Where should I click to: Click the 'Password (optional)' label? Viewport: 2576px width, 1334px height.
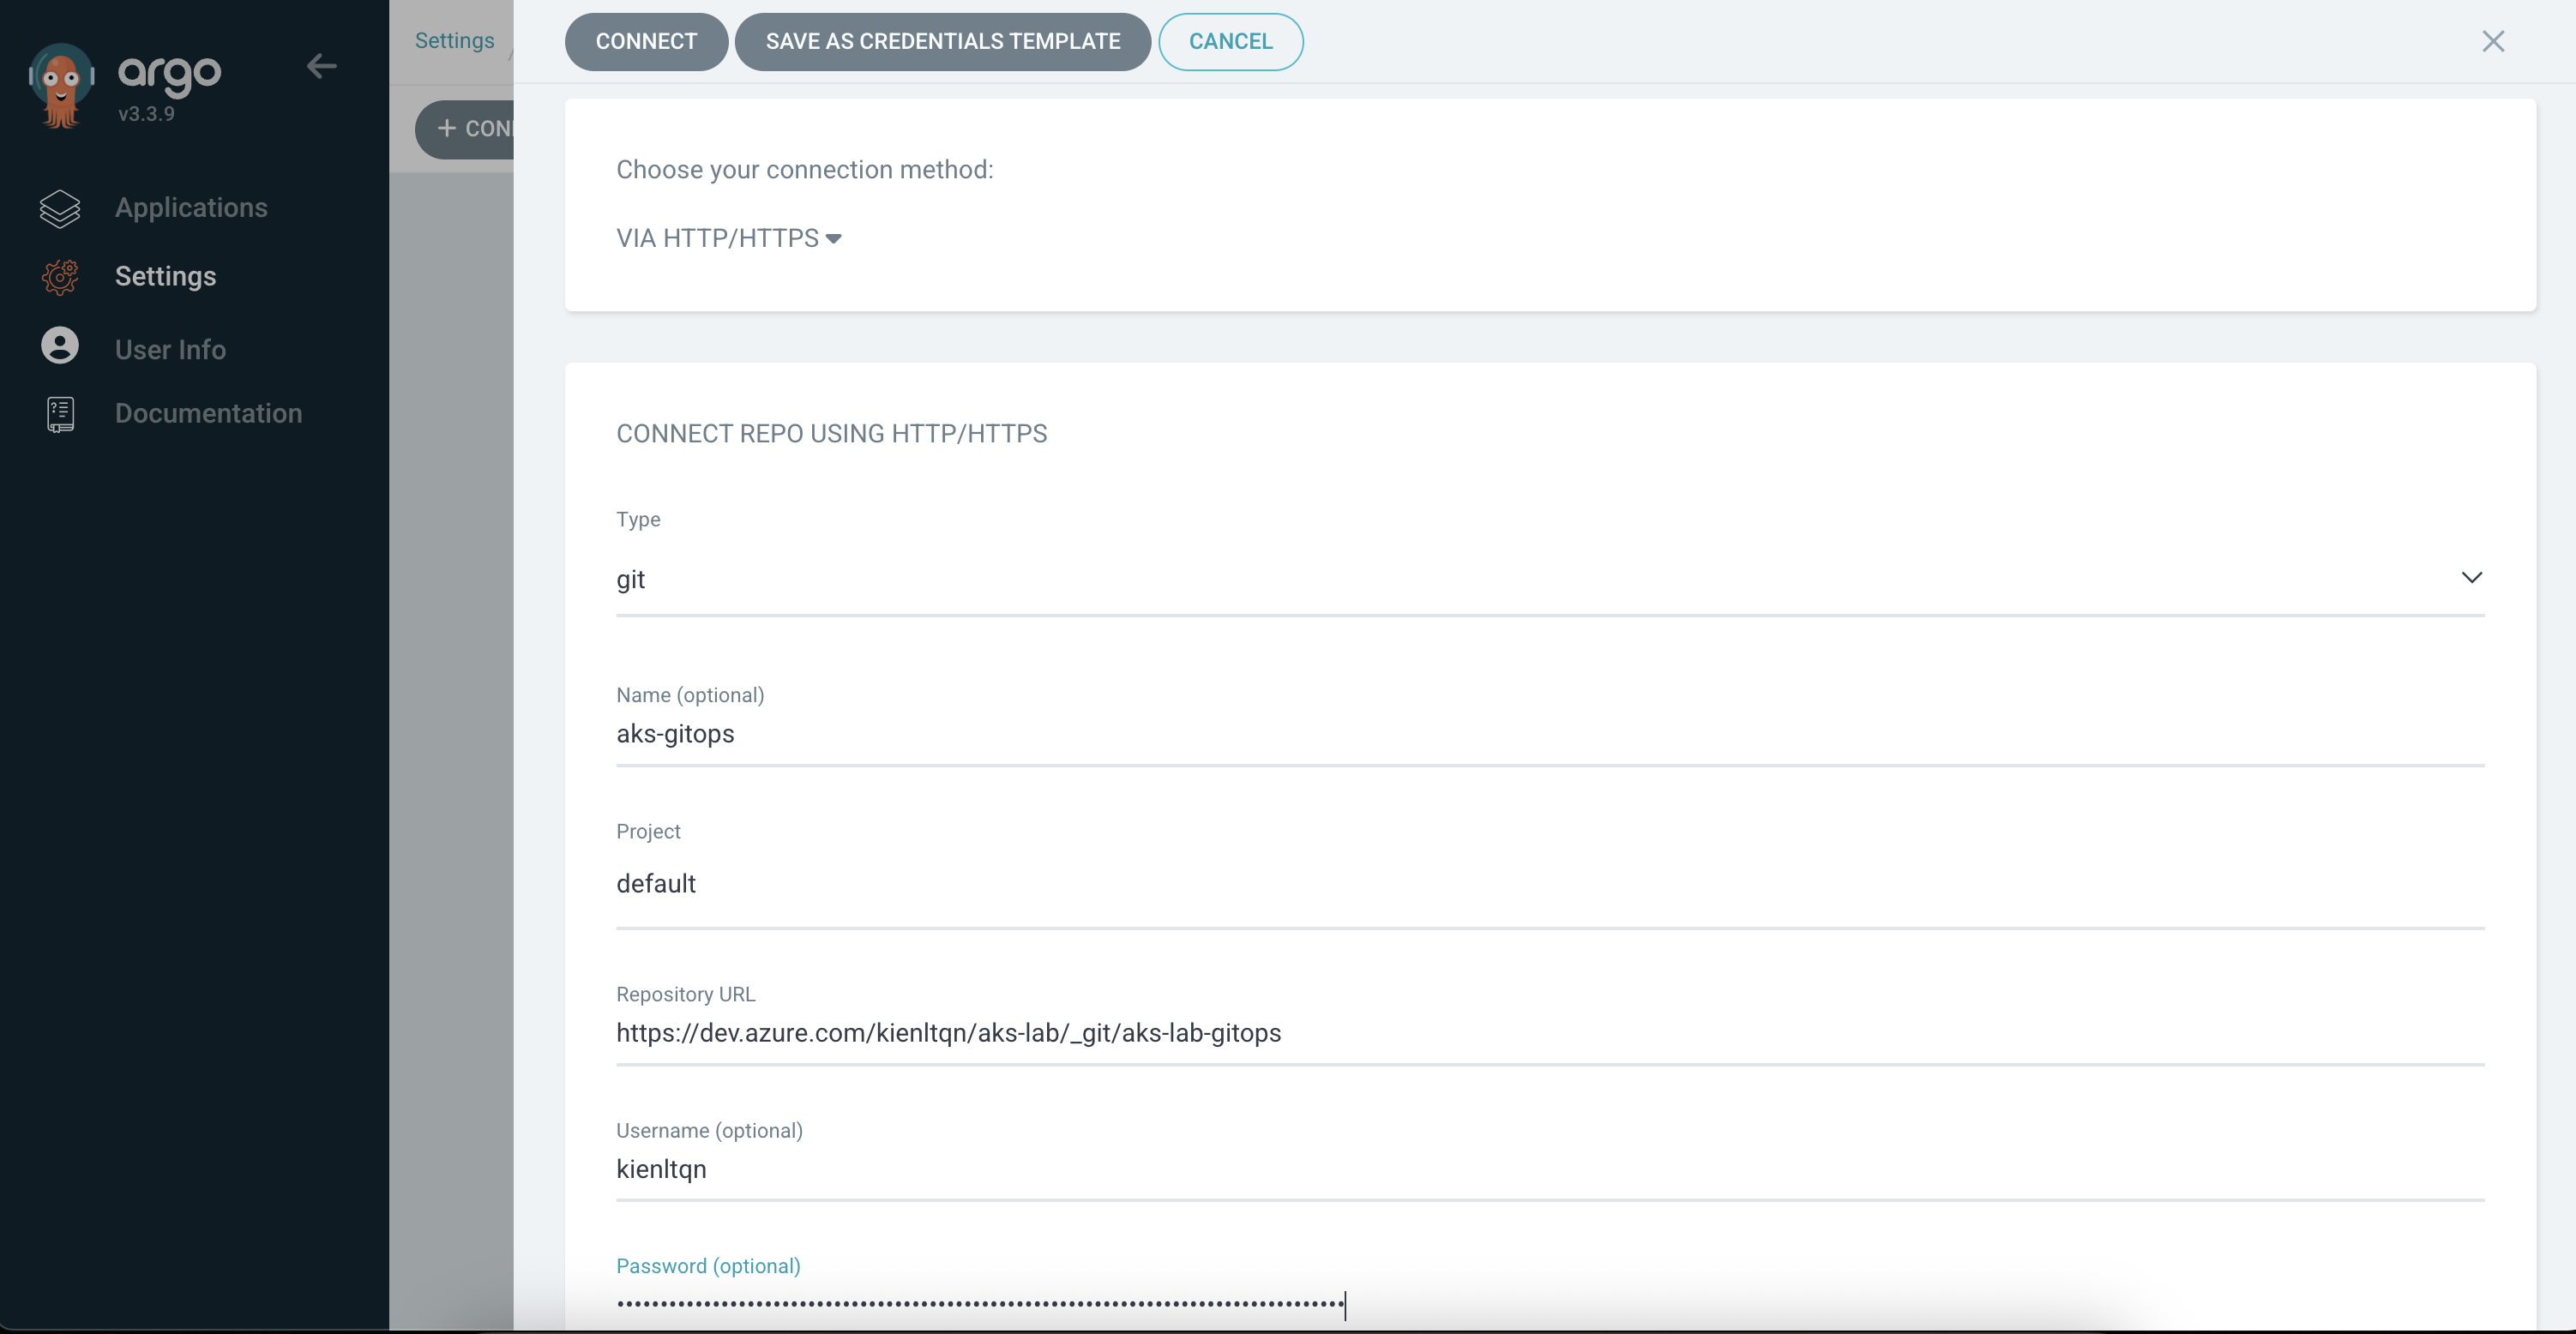click(708, 1266)
